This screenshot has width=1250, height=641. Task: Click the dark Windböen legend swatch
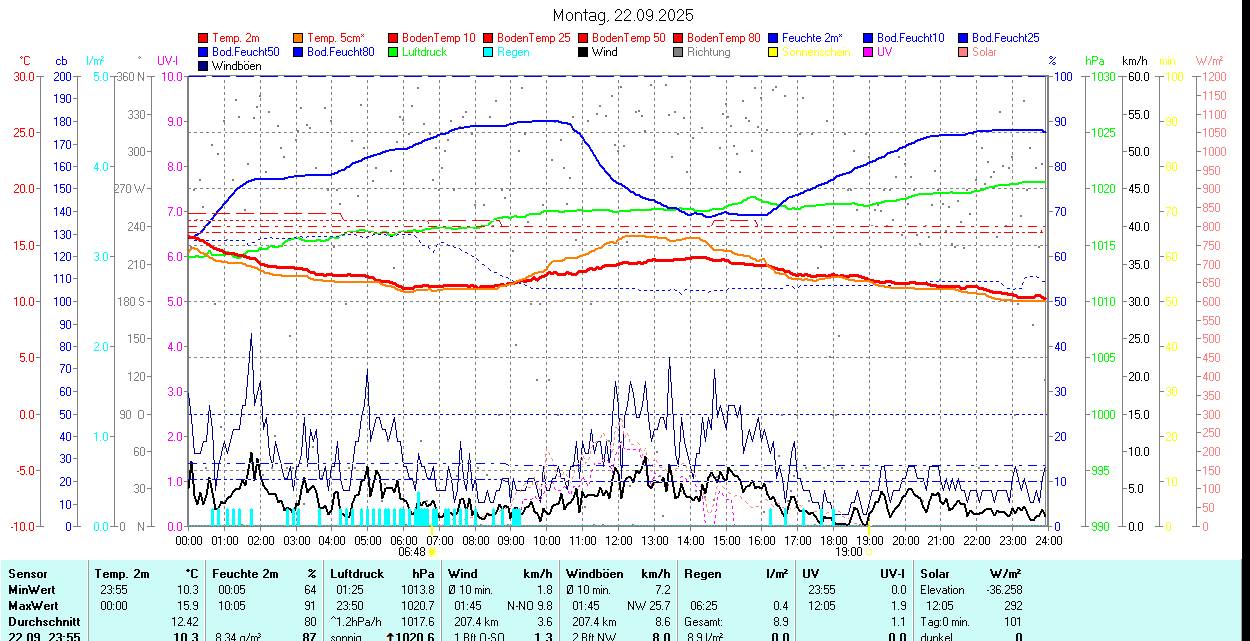point(203,66)
